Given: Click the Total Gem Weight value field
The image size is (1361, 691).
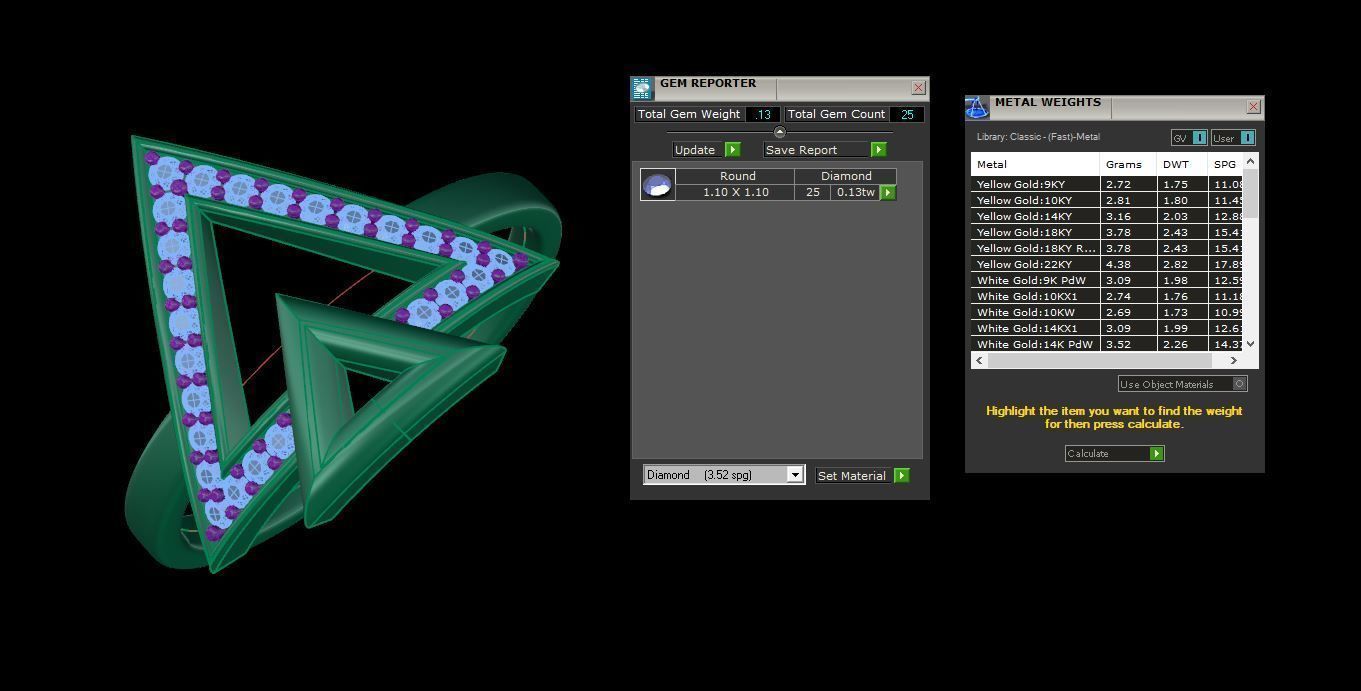Looking at the screenshot, I should (763, 114).
